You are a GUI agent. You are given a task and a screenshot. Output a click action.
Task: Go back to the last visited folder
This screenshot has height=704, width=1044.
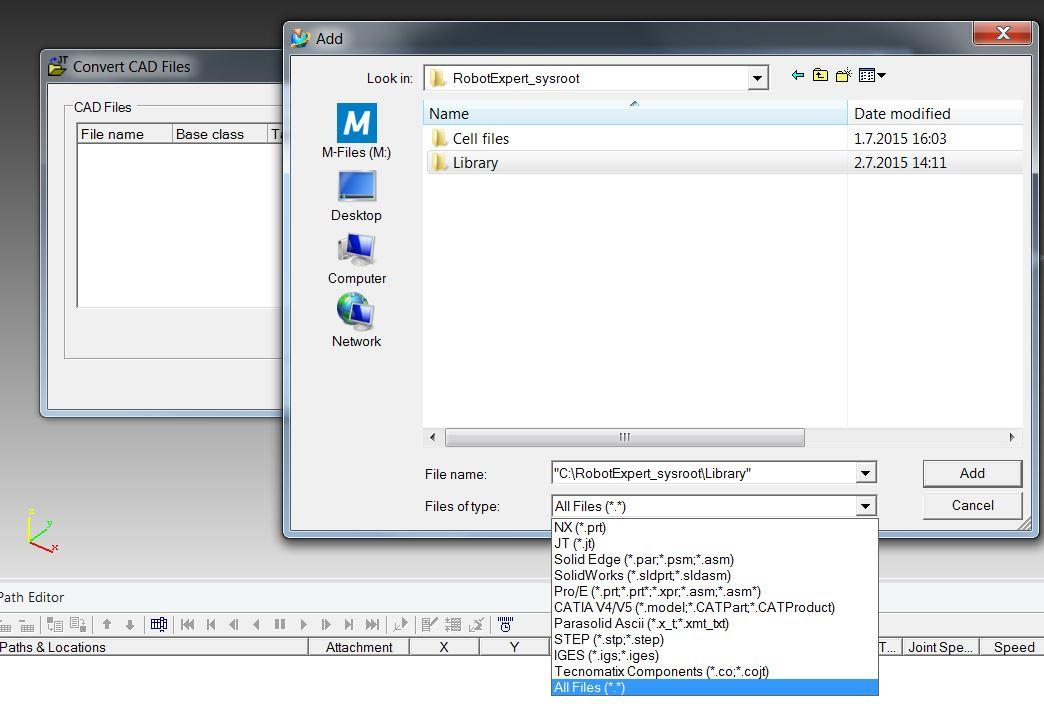tap(798, 75)
